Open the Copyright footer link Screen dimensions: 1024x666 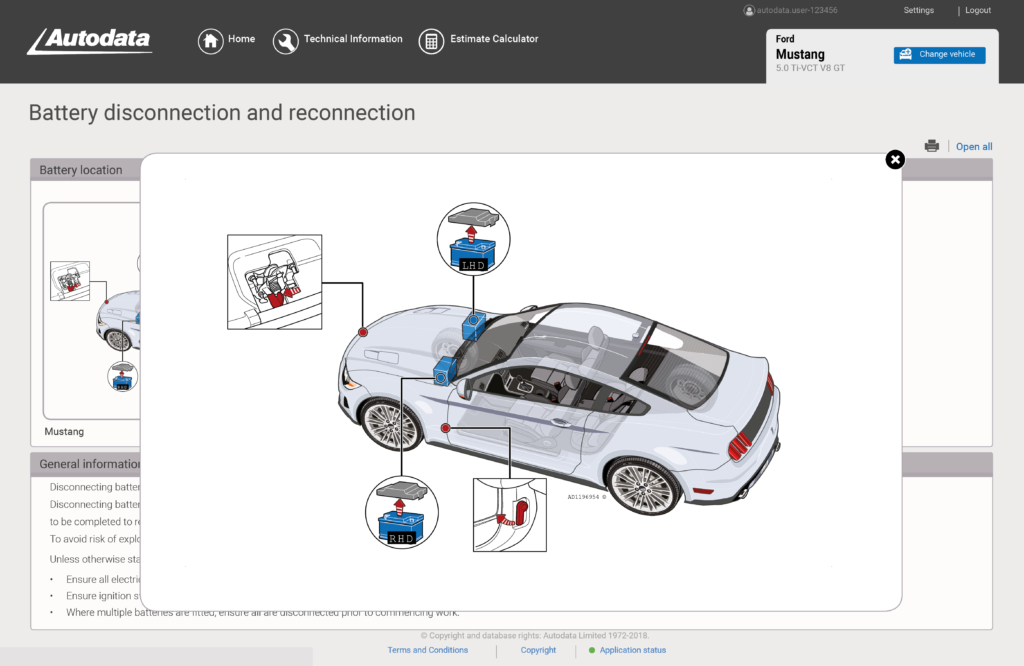point(538,650)
